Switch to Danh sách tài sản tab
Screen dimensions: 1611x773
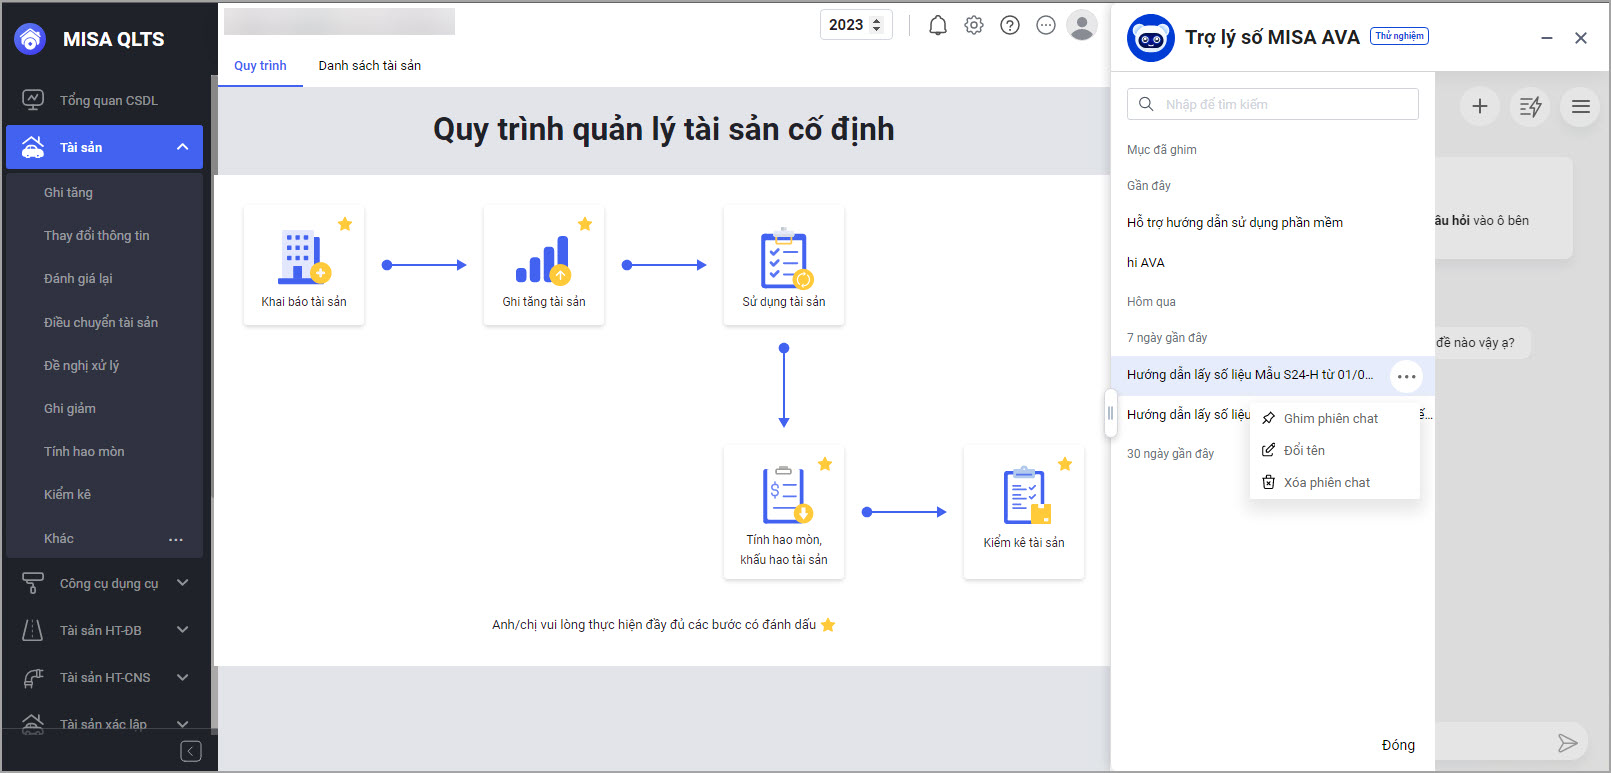click(x=370, y=66)
